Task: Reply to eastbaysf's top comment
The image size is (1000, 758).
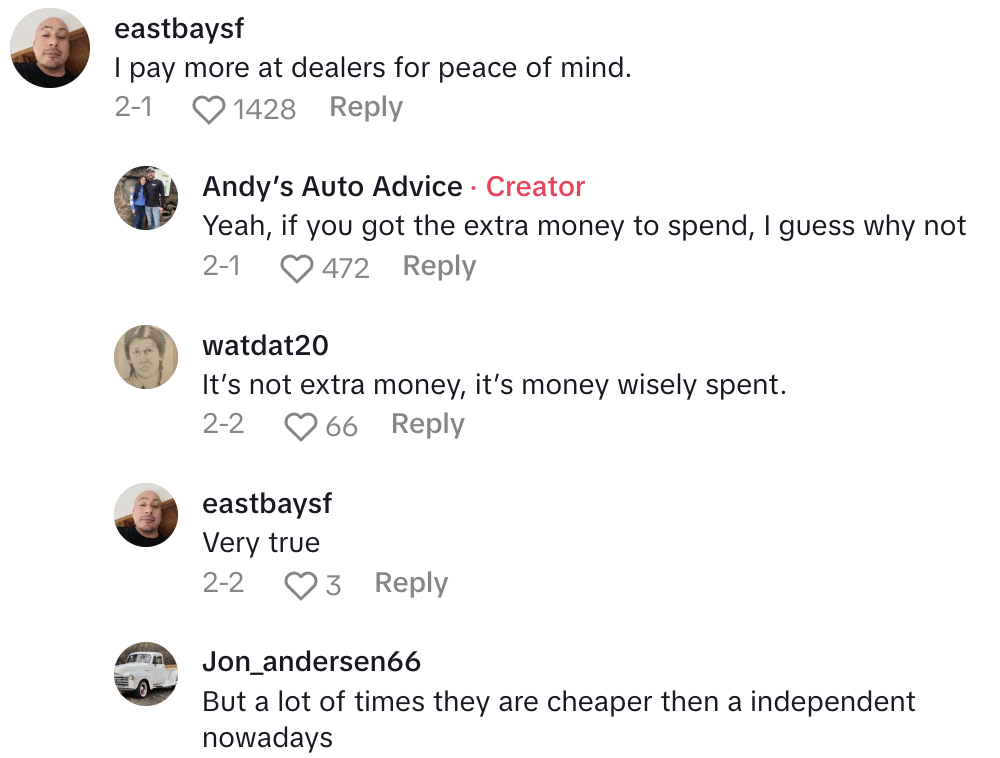Action: click(x=365, y=107)
